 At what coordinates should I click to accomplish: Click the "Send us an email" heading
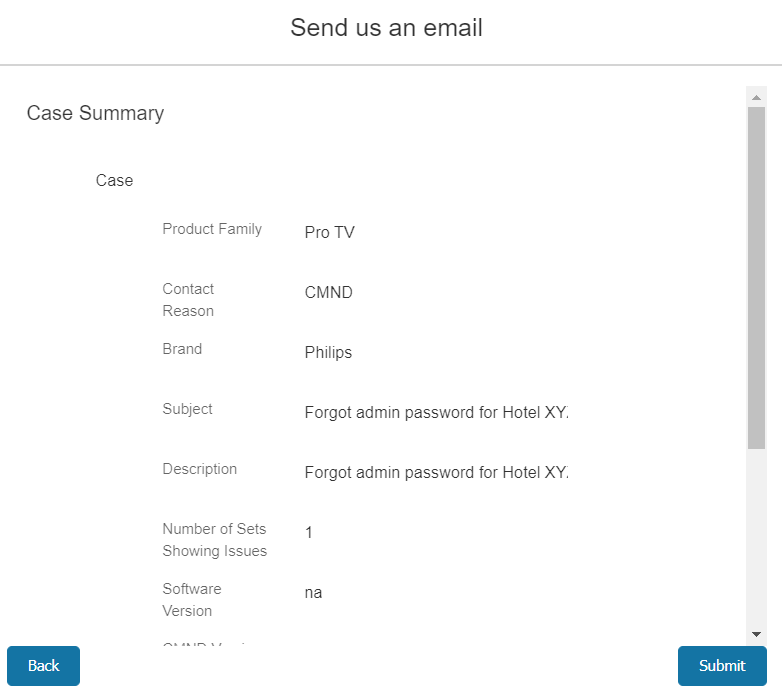[x=386, y=28]
